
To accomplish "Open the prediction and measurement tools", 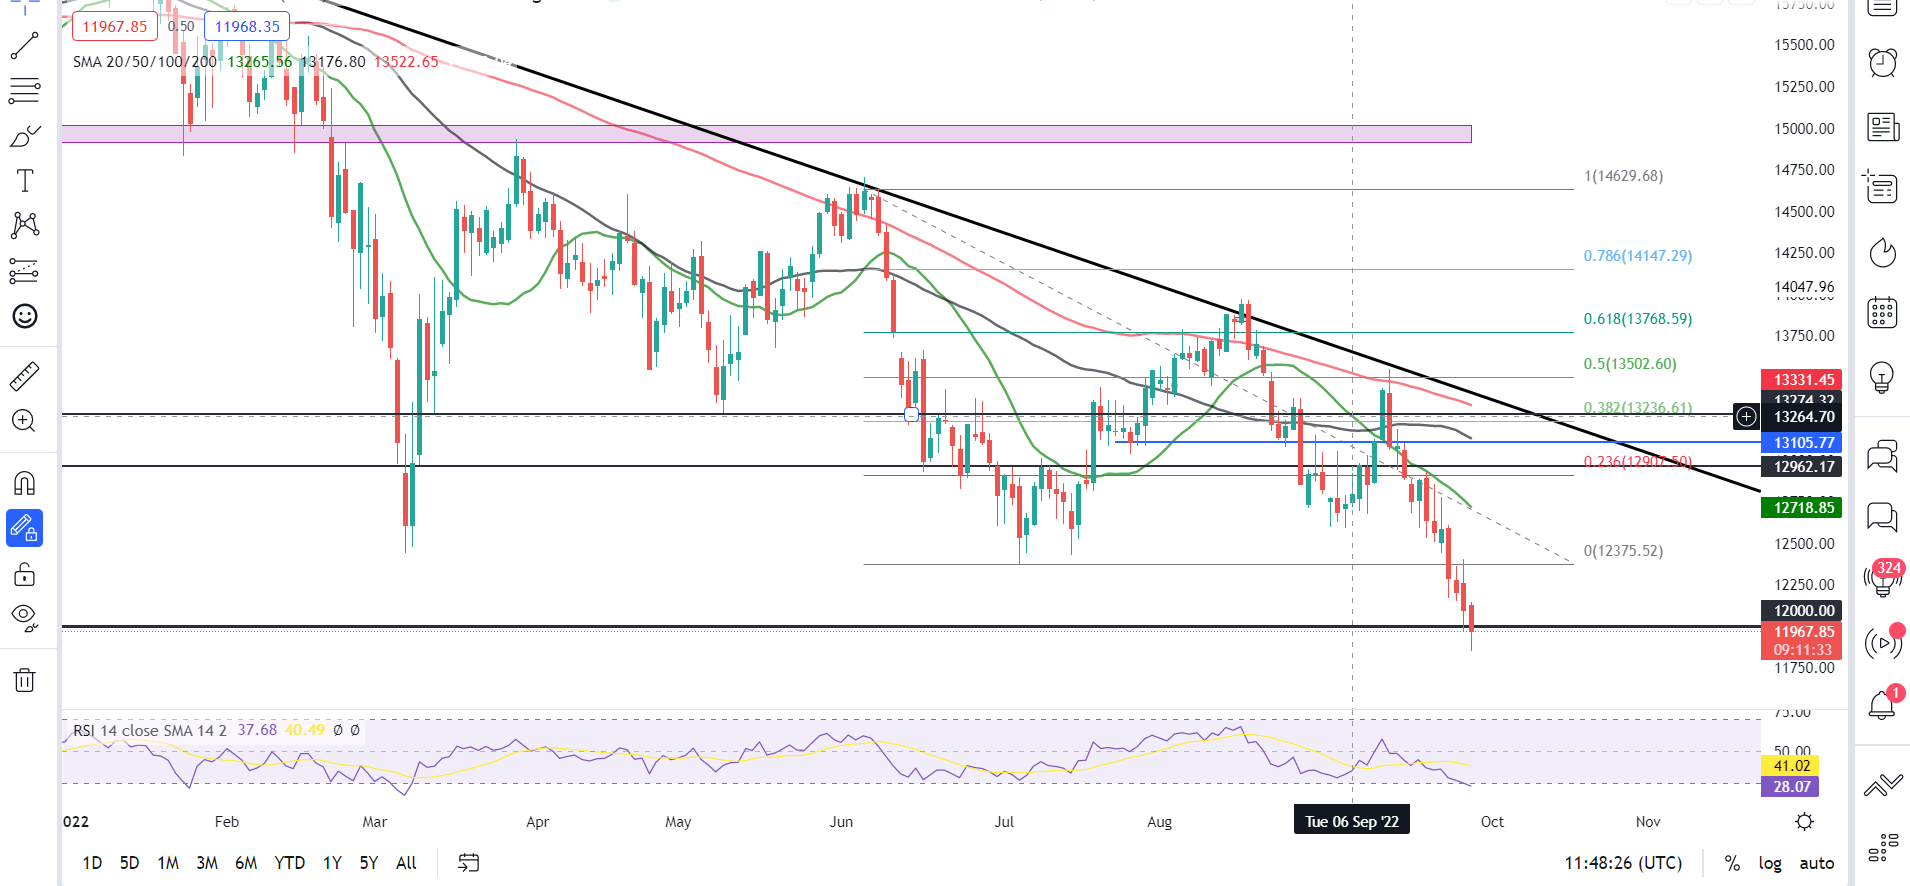I will [x=25, y=270].
